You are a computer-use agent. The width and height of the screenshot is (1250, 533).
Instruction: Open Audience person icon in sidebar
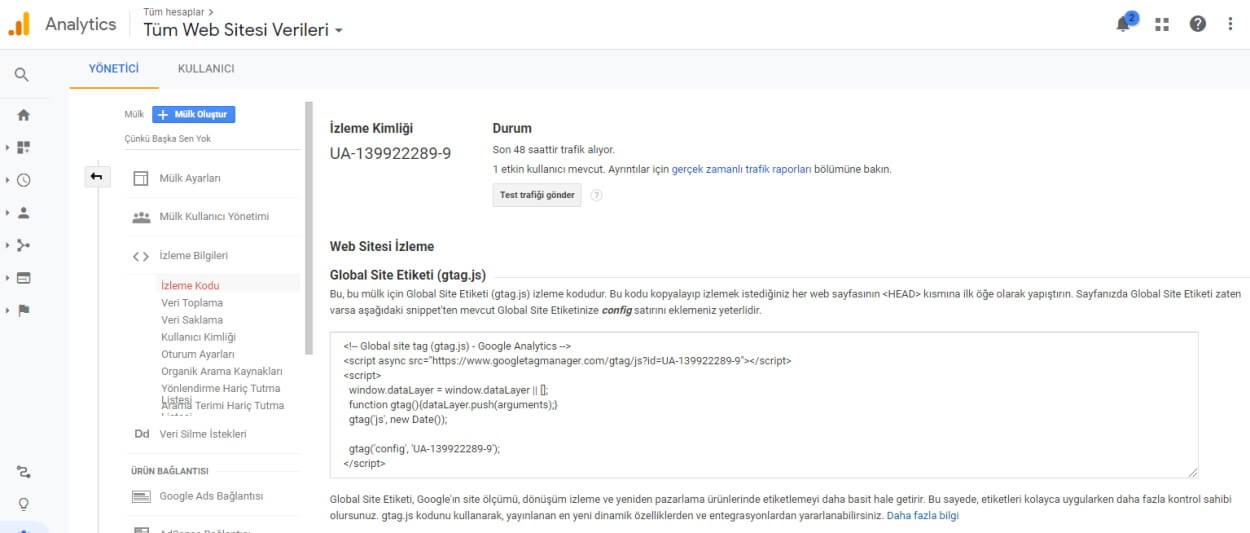point(23,213)
